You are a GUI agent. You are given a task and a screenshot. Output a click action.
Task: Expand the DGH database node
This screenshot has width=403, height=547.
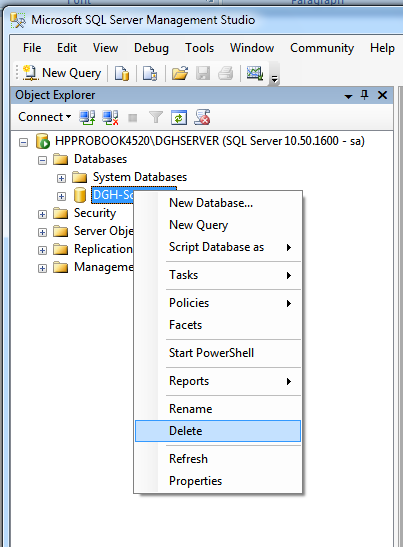click(x=61, y=196)
